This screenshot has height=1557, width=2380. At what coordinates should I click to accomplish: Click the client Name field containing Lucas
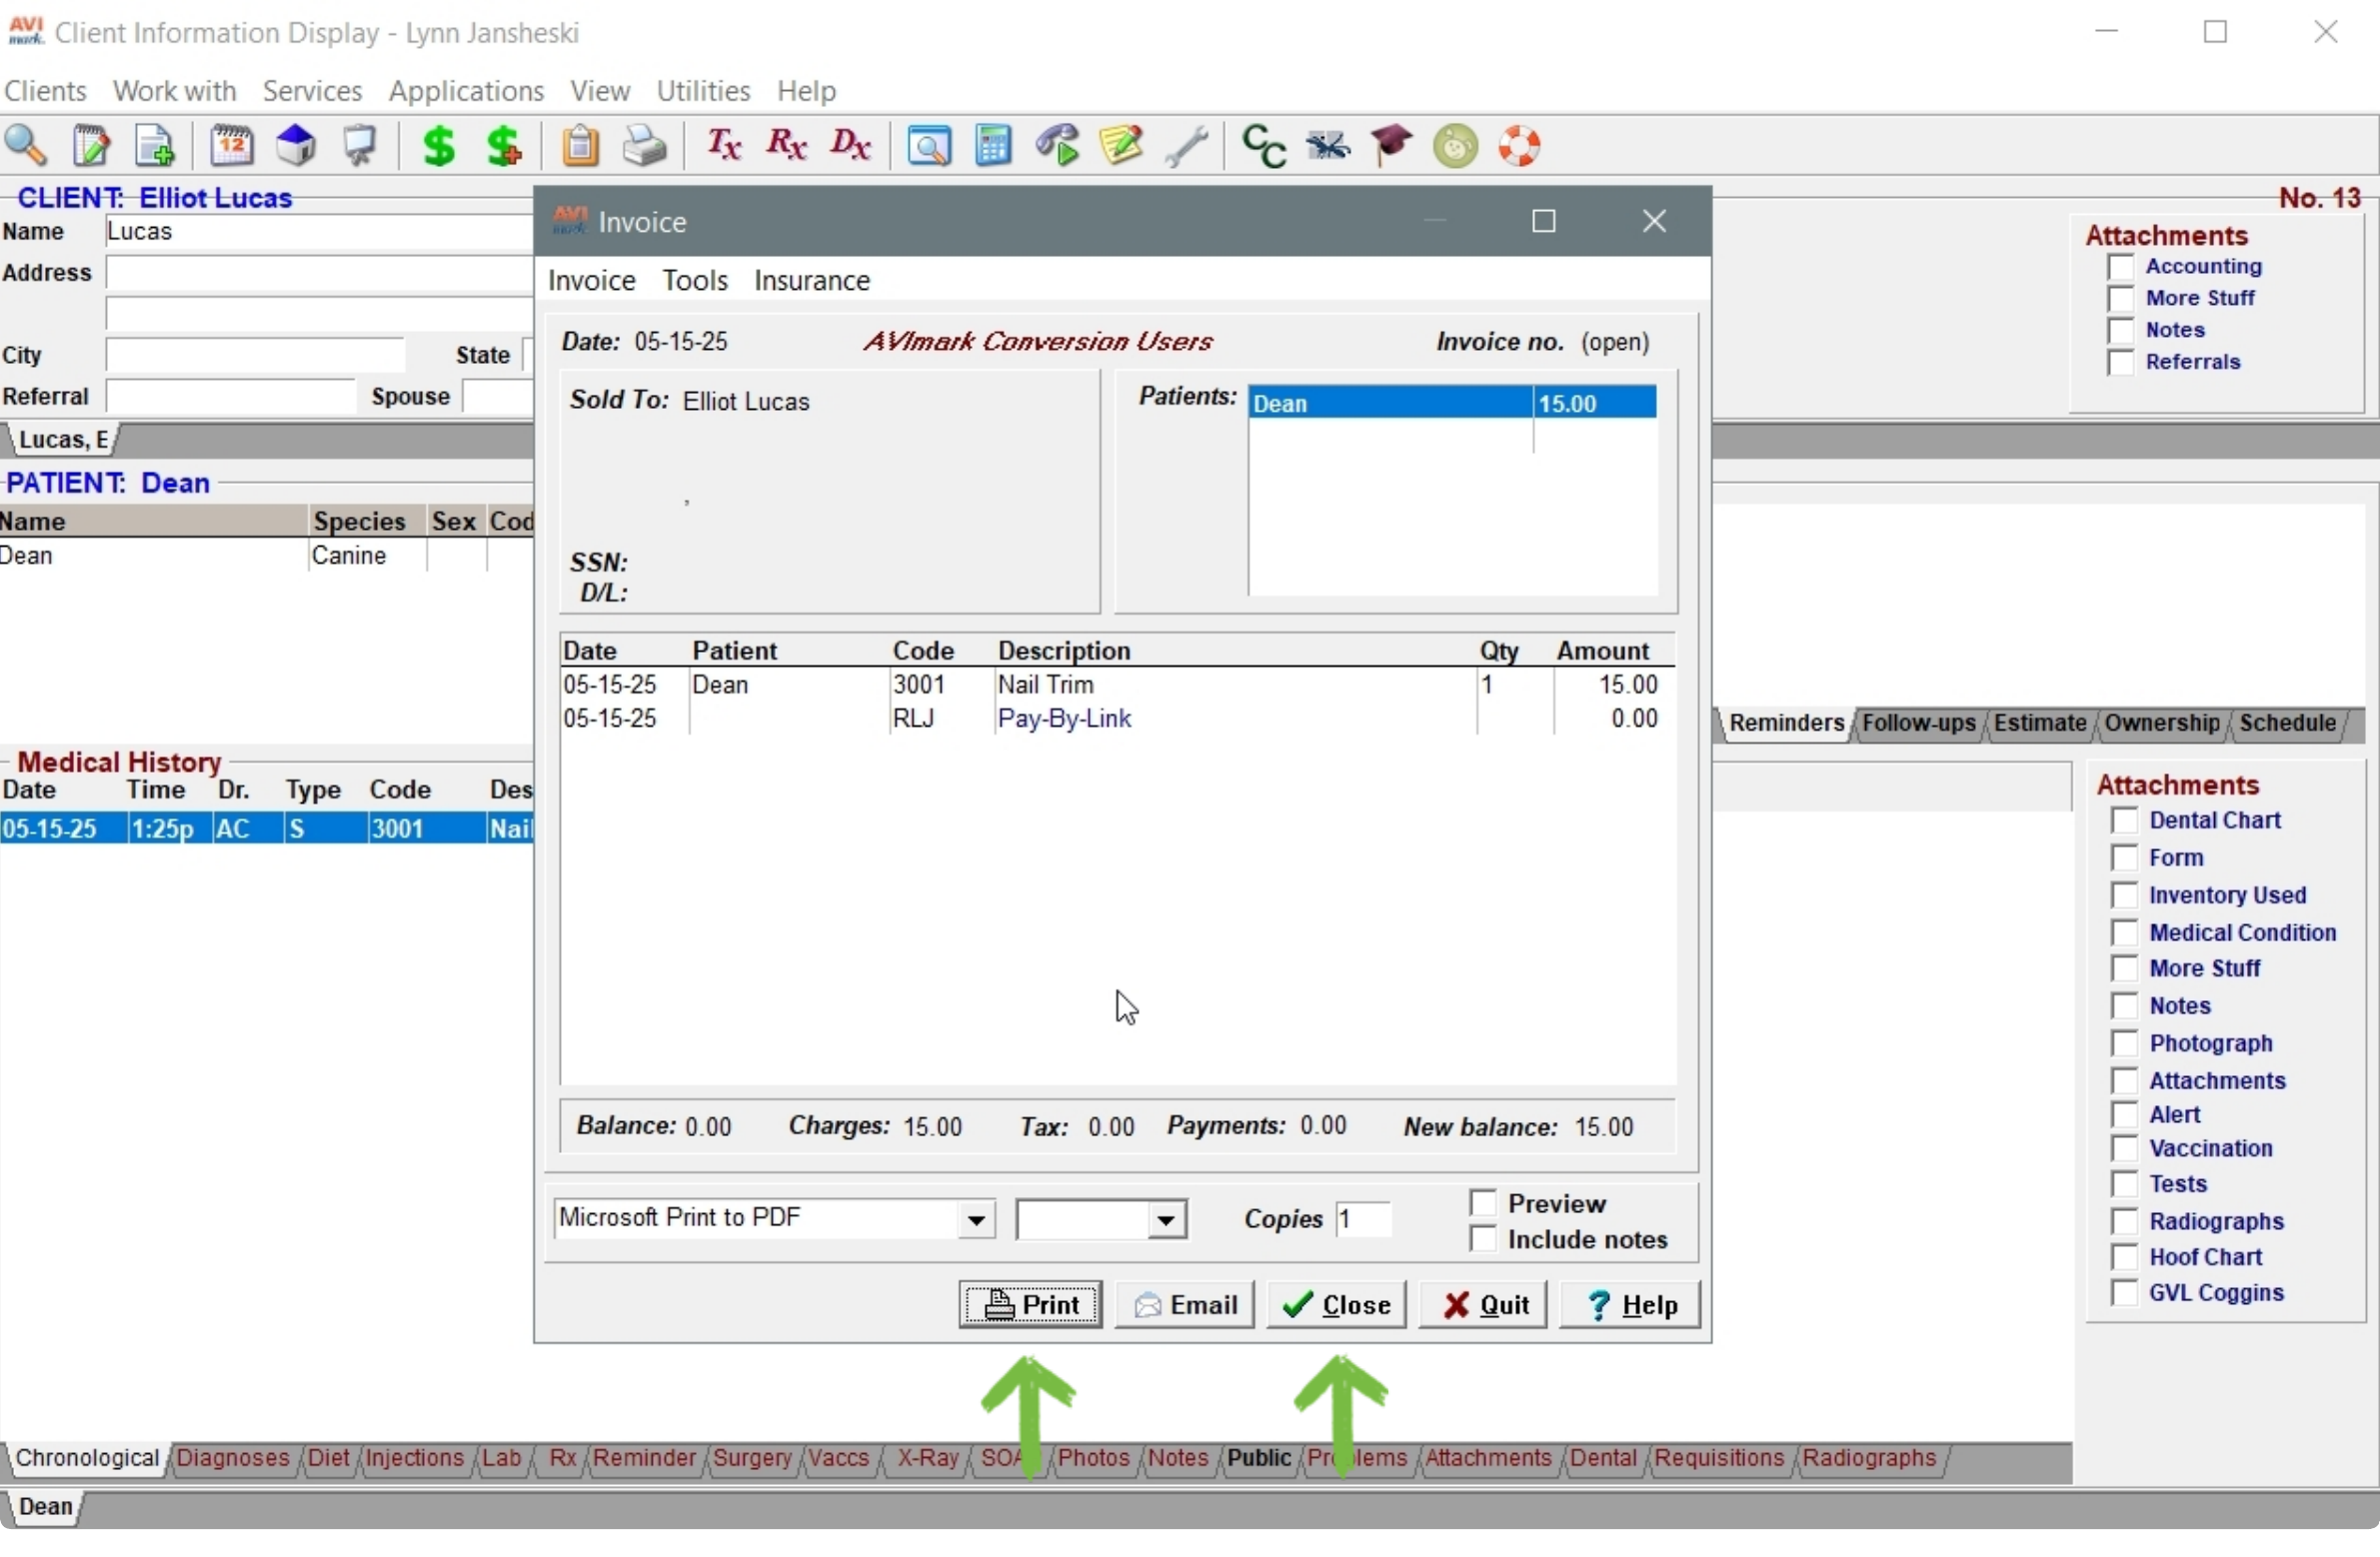[319, 232]
